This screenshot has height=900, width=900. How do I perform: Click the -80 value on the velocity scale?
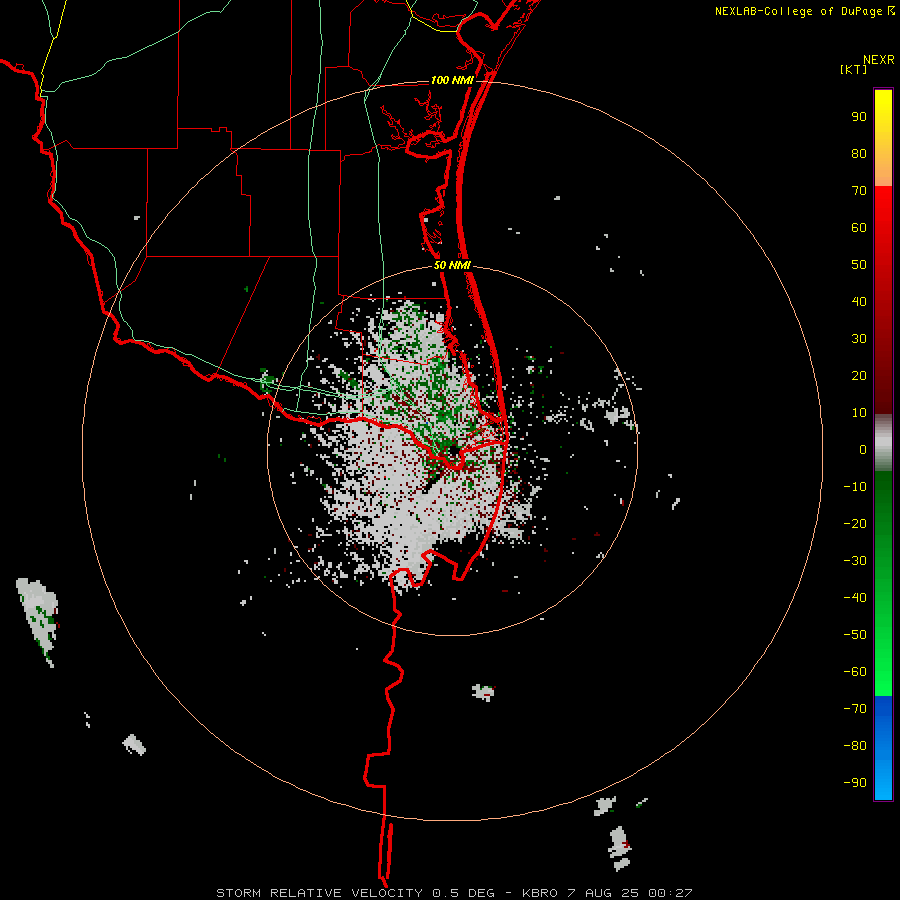pyautogui.click(x=855, y=746)
